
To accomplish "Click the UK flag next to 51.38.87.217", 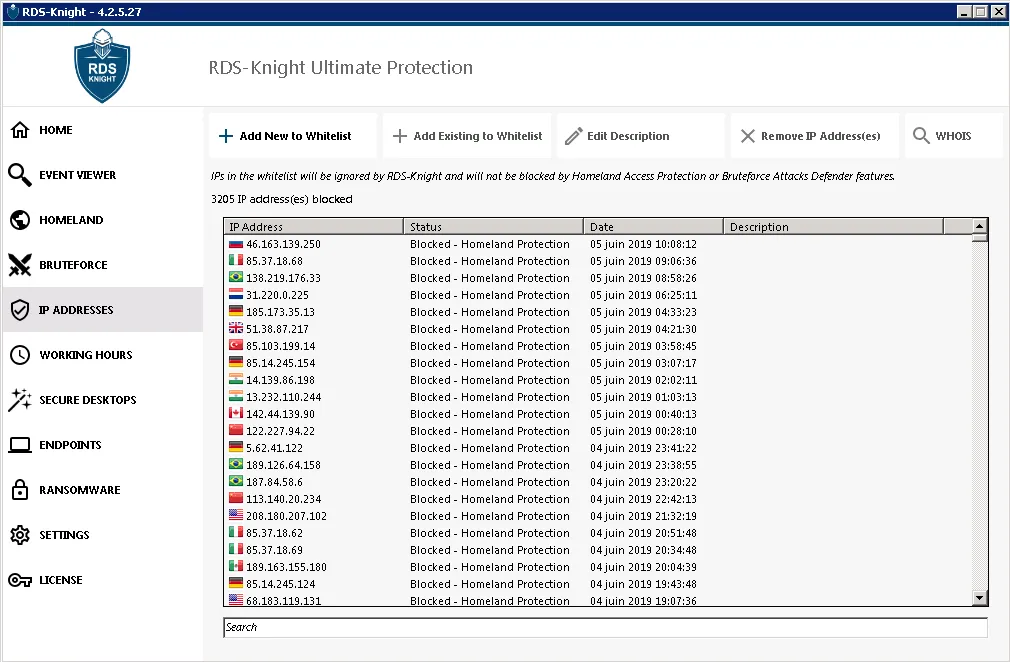I will click(x=236, y=328).
